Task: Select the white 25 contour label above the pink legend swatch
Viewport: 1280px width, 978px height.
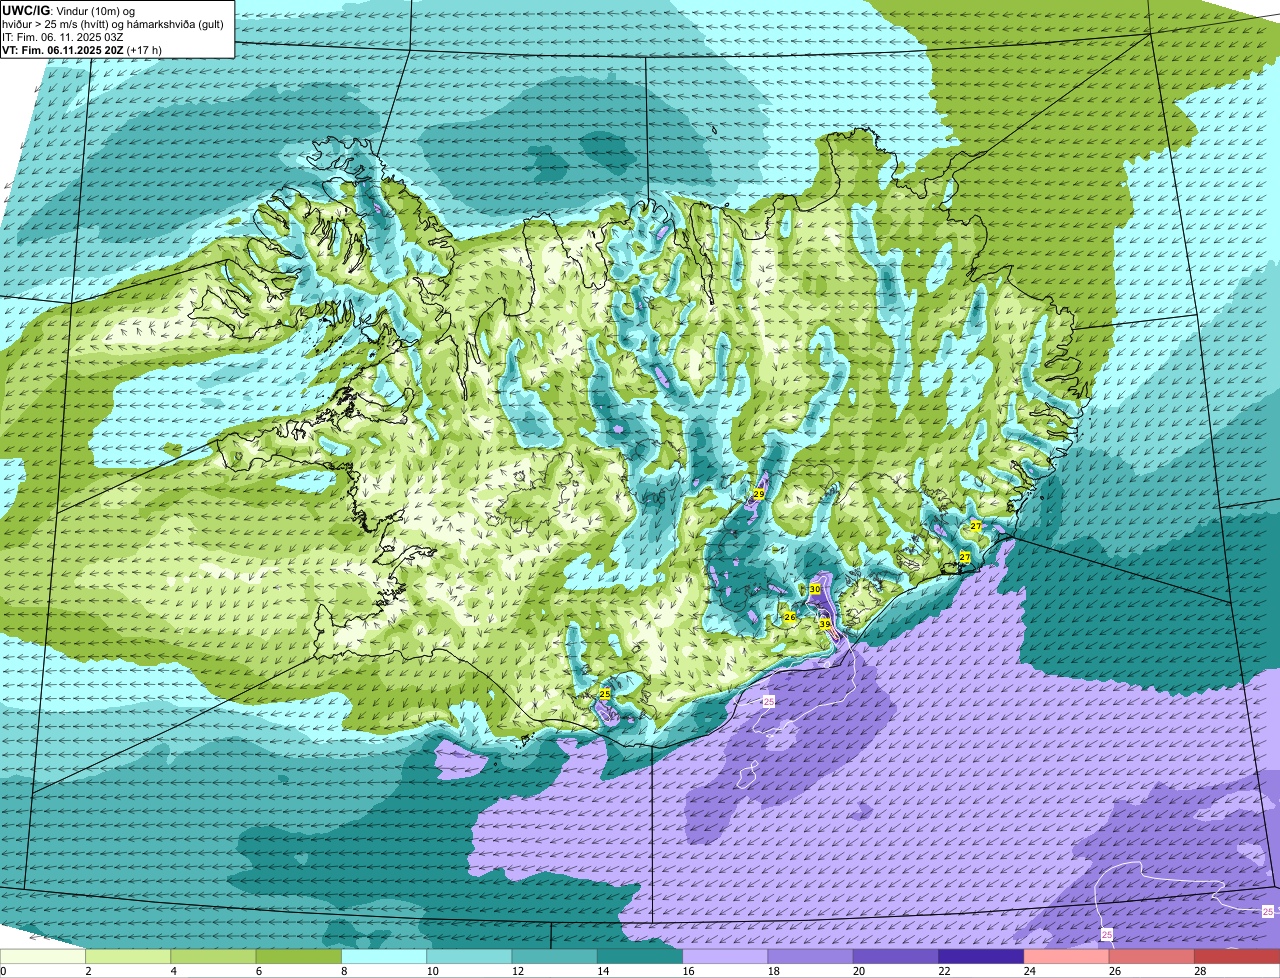Action: (1107, 934)
